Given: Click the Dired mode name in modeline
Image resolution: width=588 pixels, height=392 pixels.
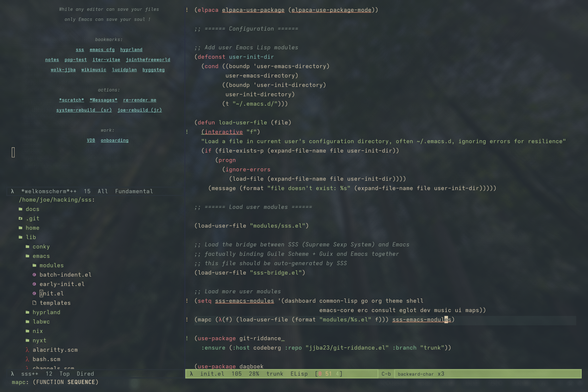Looking at the screenshot, I should [x=85, y=374].
